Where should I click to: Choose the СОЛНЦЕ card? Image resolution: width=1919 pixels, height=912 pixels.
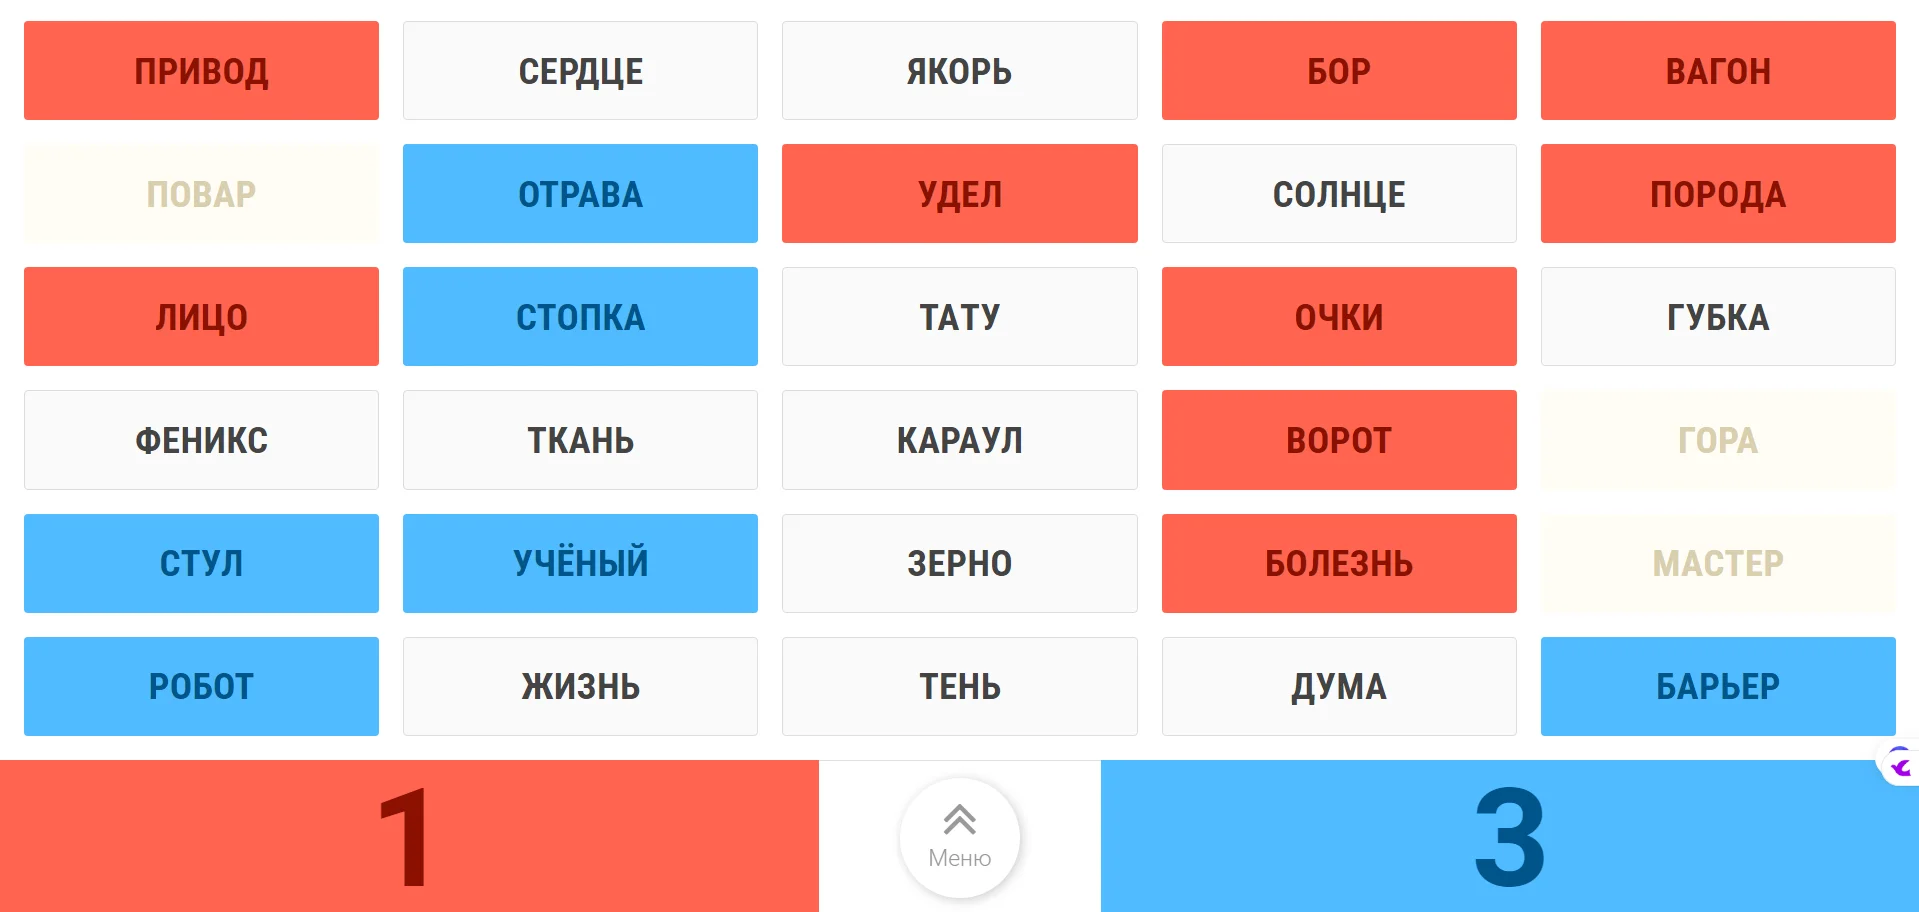1338,194
